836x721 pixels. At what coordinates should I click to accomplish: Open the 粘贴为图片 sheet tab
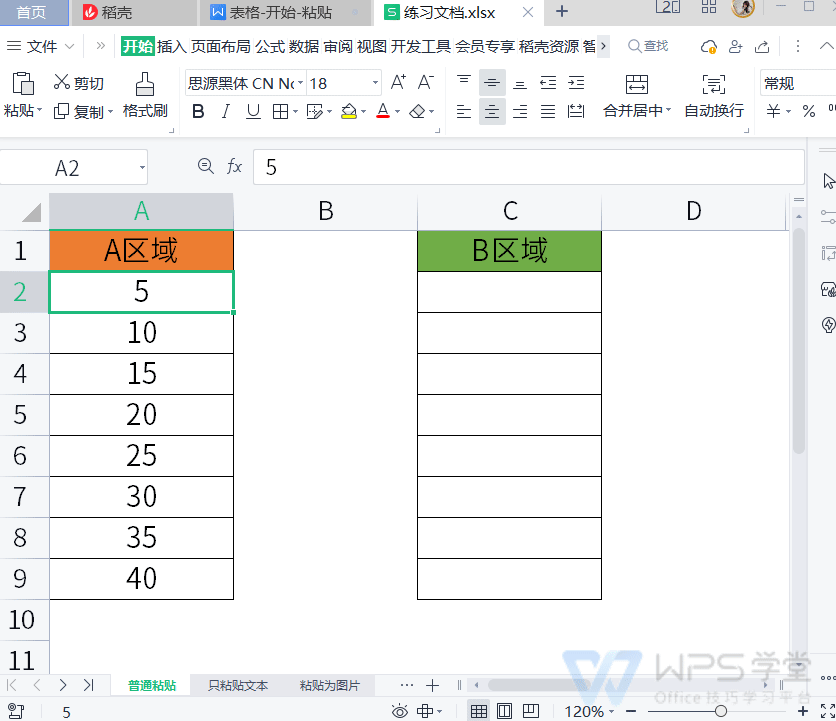(330, 685)
